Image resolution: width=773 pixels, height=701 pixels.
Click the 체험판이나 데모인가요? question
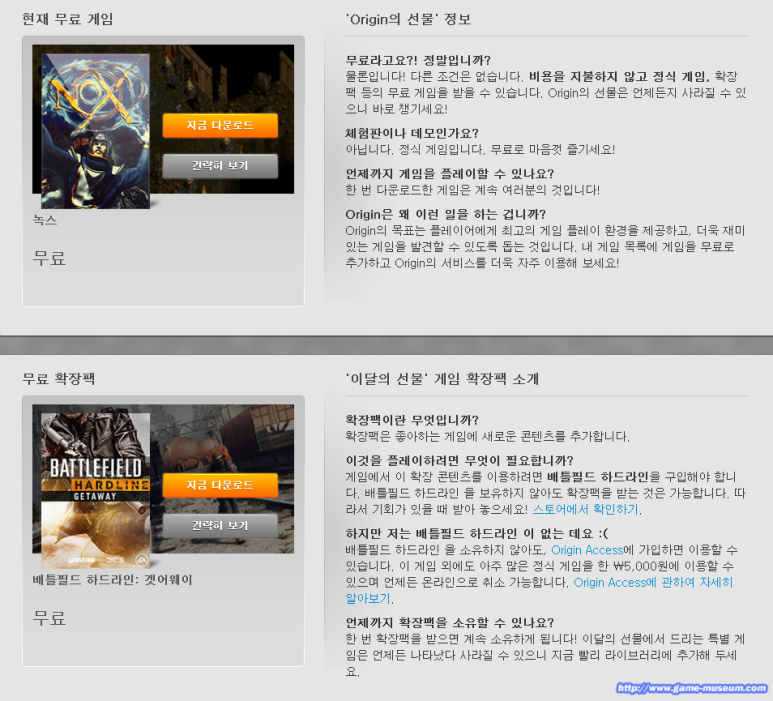tap(412, 133)
